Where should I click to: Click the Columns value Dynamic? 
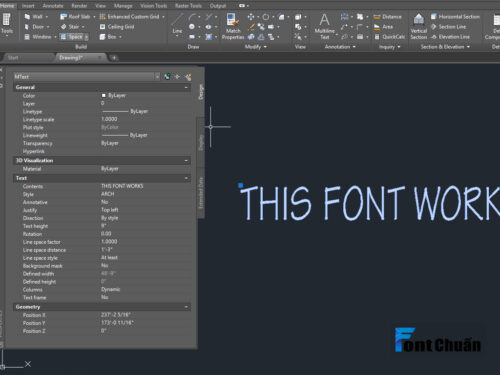(x=110, y=289)
